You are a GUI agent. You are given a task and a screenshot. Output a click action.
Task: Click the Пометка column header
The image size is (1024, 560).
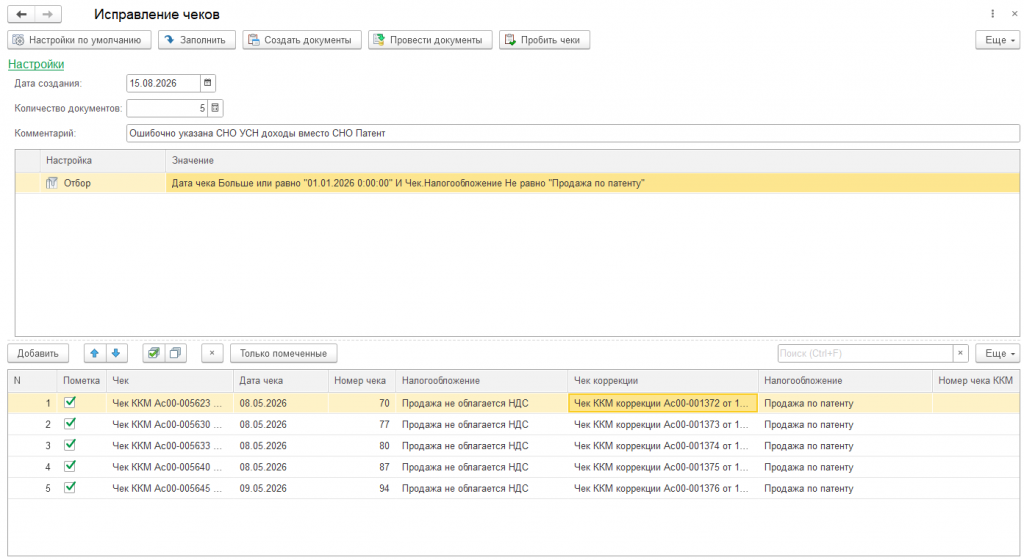click(x=82, y=381)
